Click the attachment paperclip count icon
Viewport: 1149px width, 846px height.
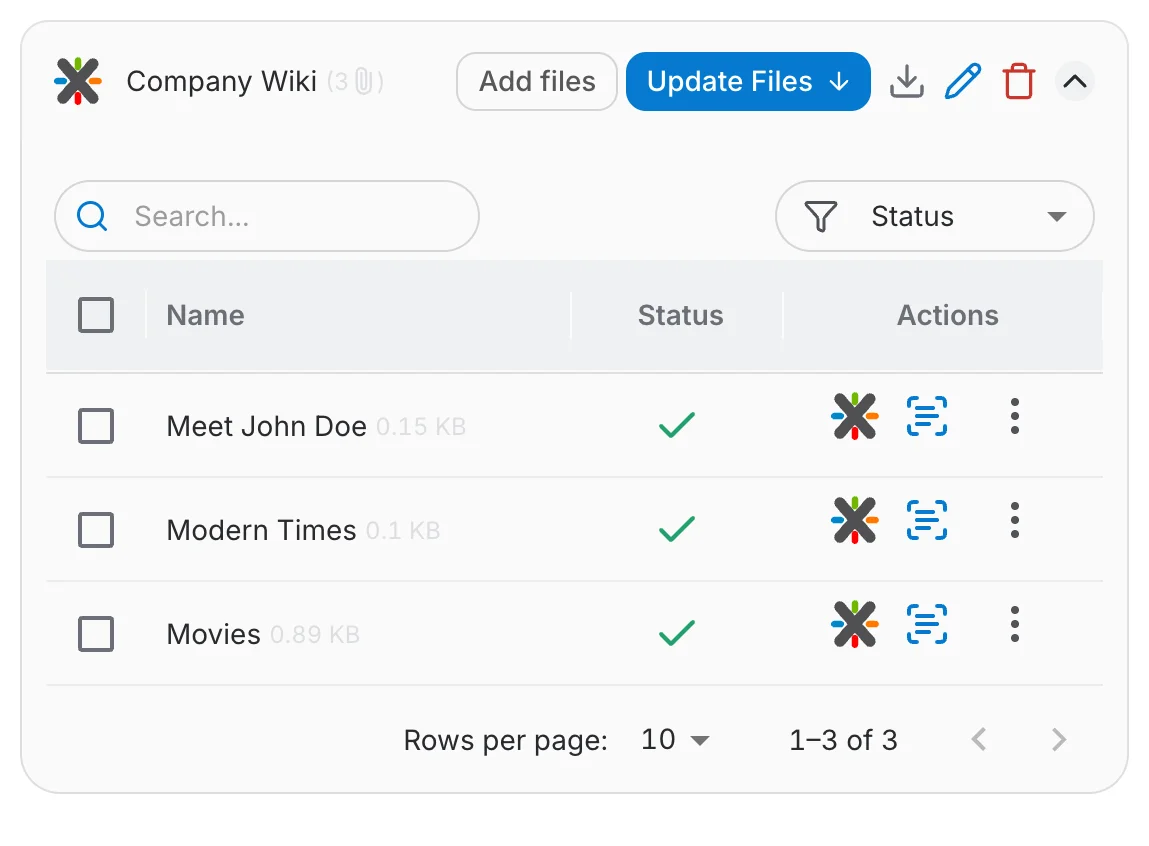click(363, 81)
